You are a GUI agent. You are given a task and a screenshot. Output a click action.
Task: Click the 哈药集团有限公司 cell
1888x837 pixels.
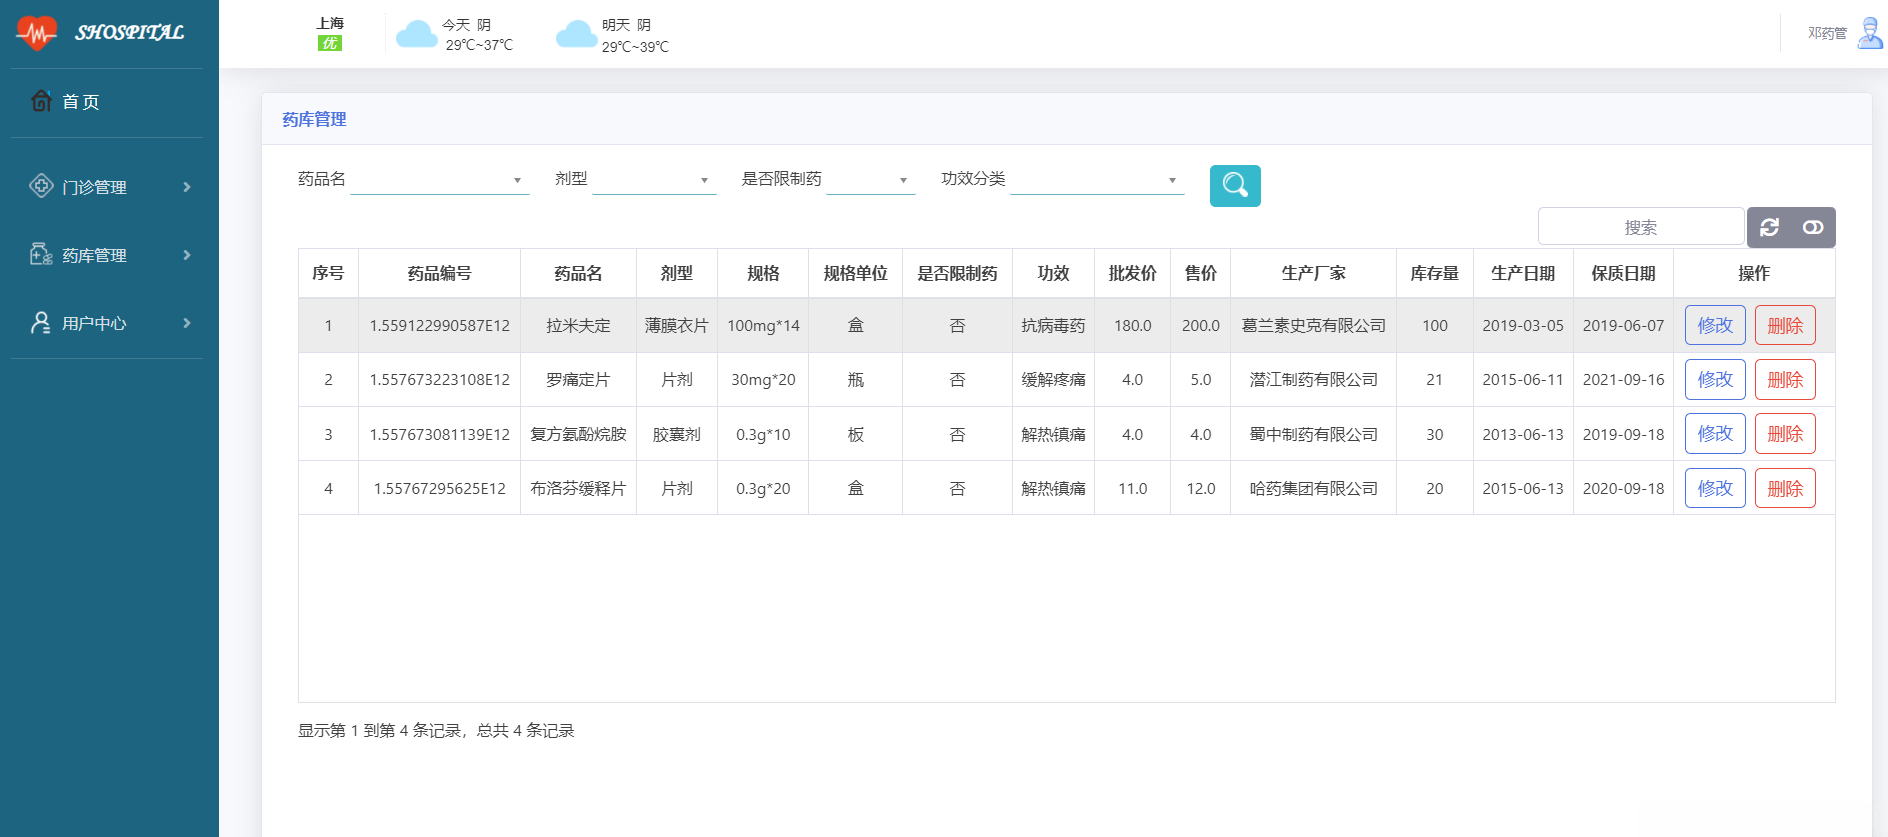pyautogui.click(x=1313, y=488)
